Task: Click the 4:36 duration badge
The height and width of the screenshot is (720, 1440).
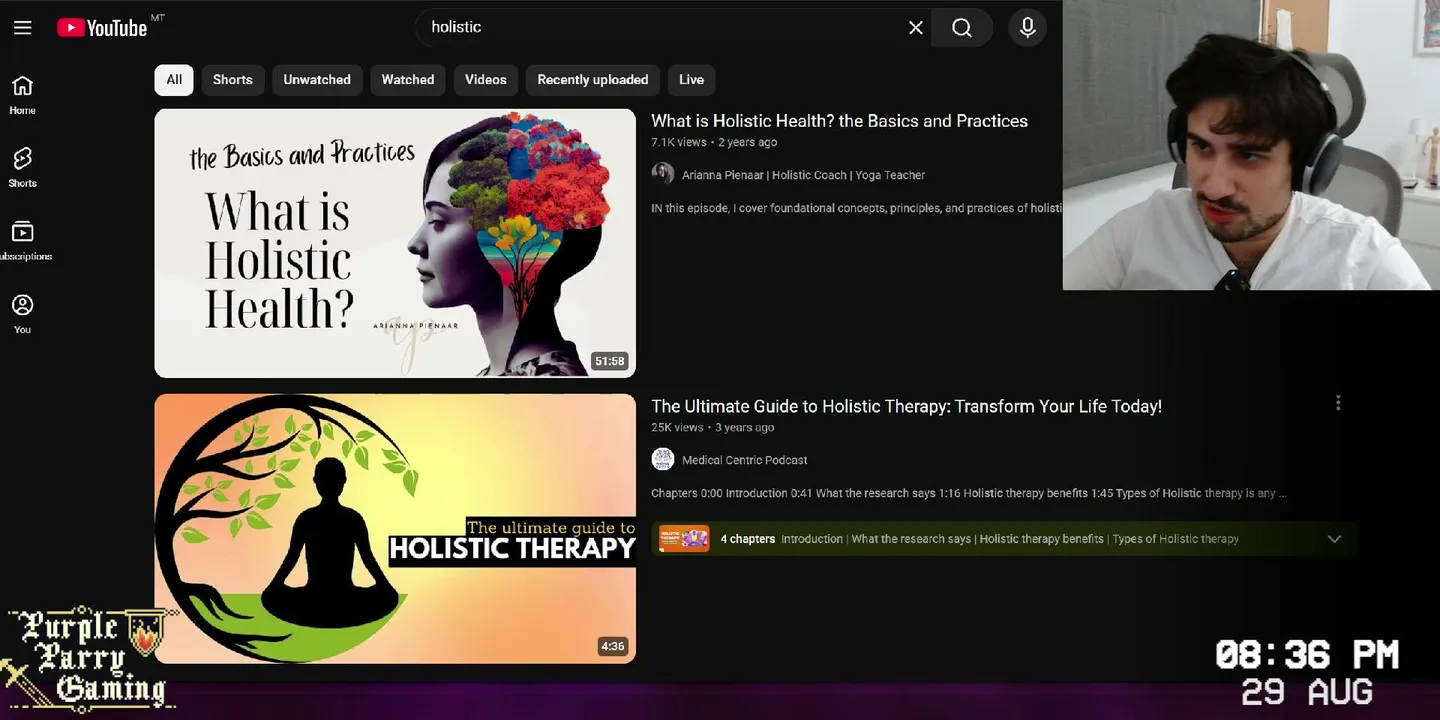Action: click(613, 647)
